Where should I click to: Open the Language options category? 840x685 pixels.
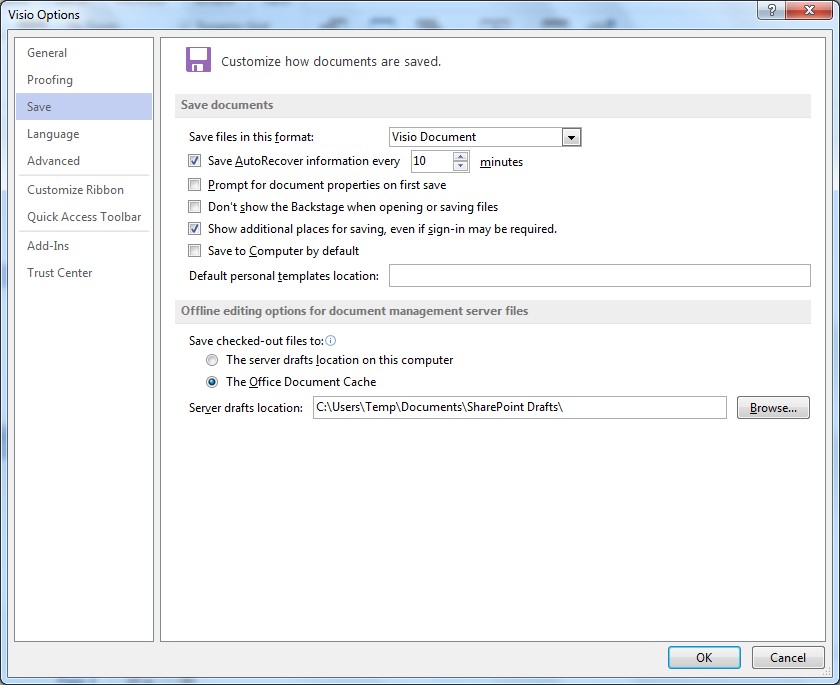(x=84, y=134)
